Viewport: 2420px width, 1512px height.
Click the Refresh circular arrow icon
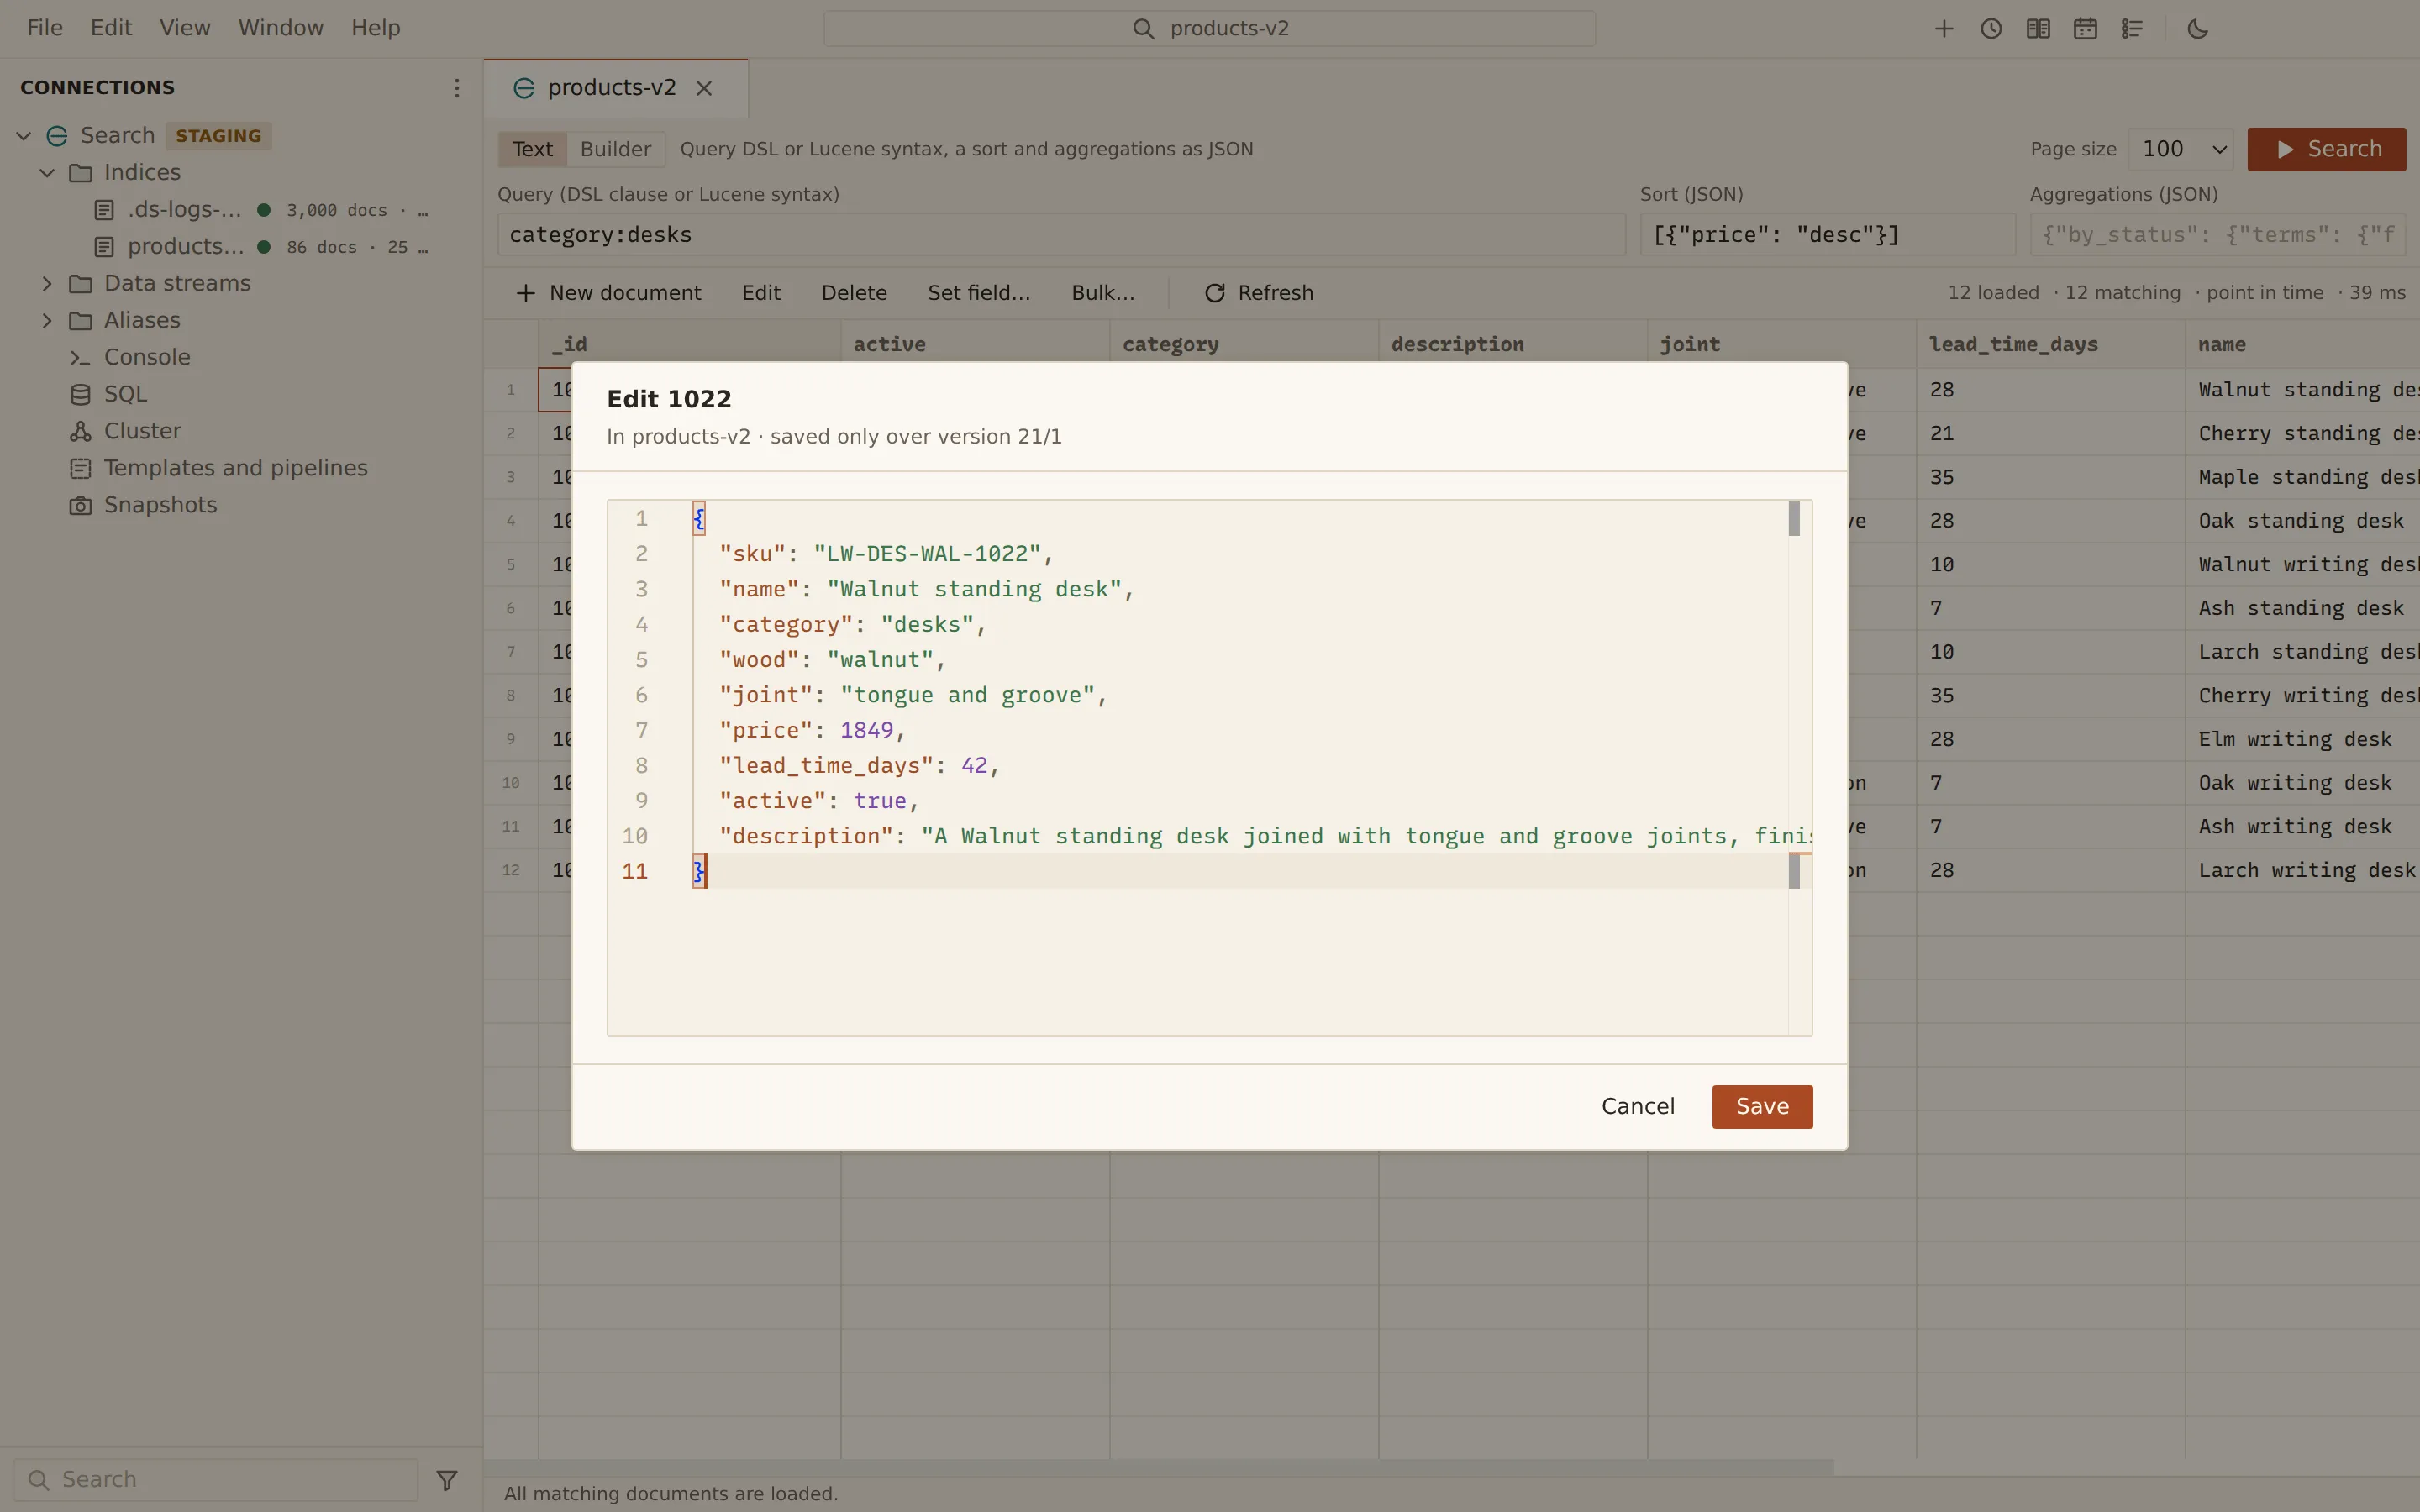pos(1215,293)
